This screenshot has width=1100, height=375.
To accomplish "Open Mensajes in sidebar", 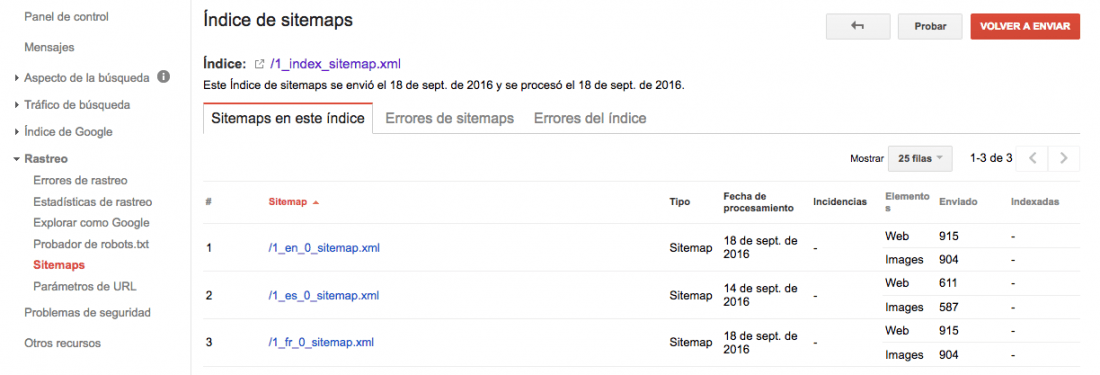I will (x=49, y=47).
